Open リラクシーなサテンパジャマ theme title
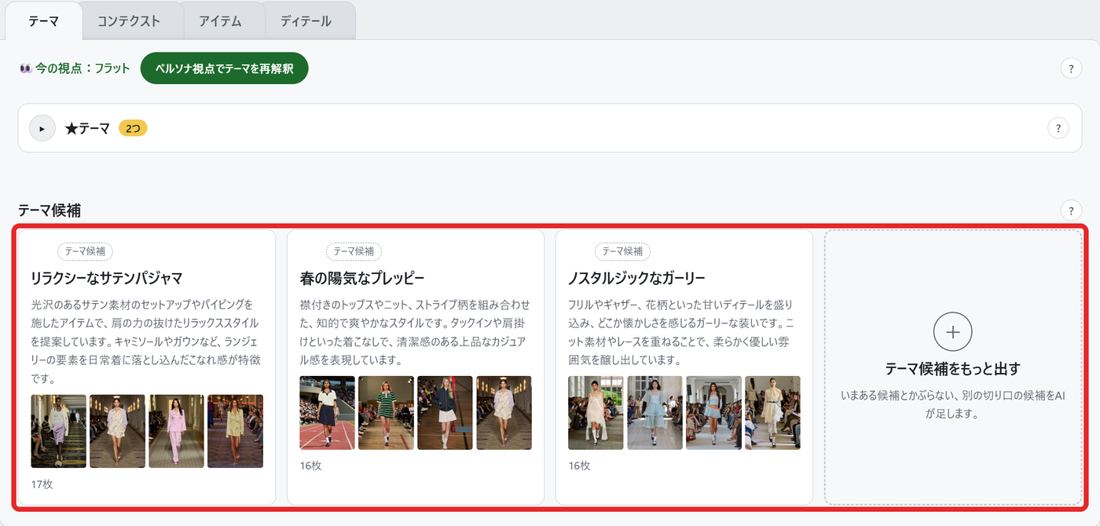 point(107,278)
